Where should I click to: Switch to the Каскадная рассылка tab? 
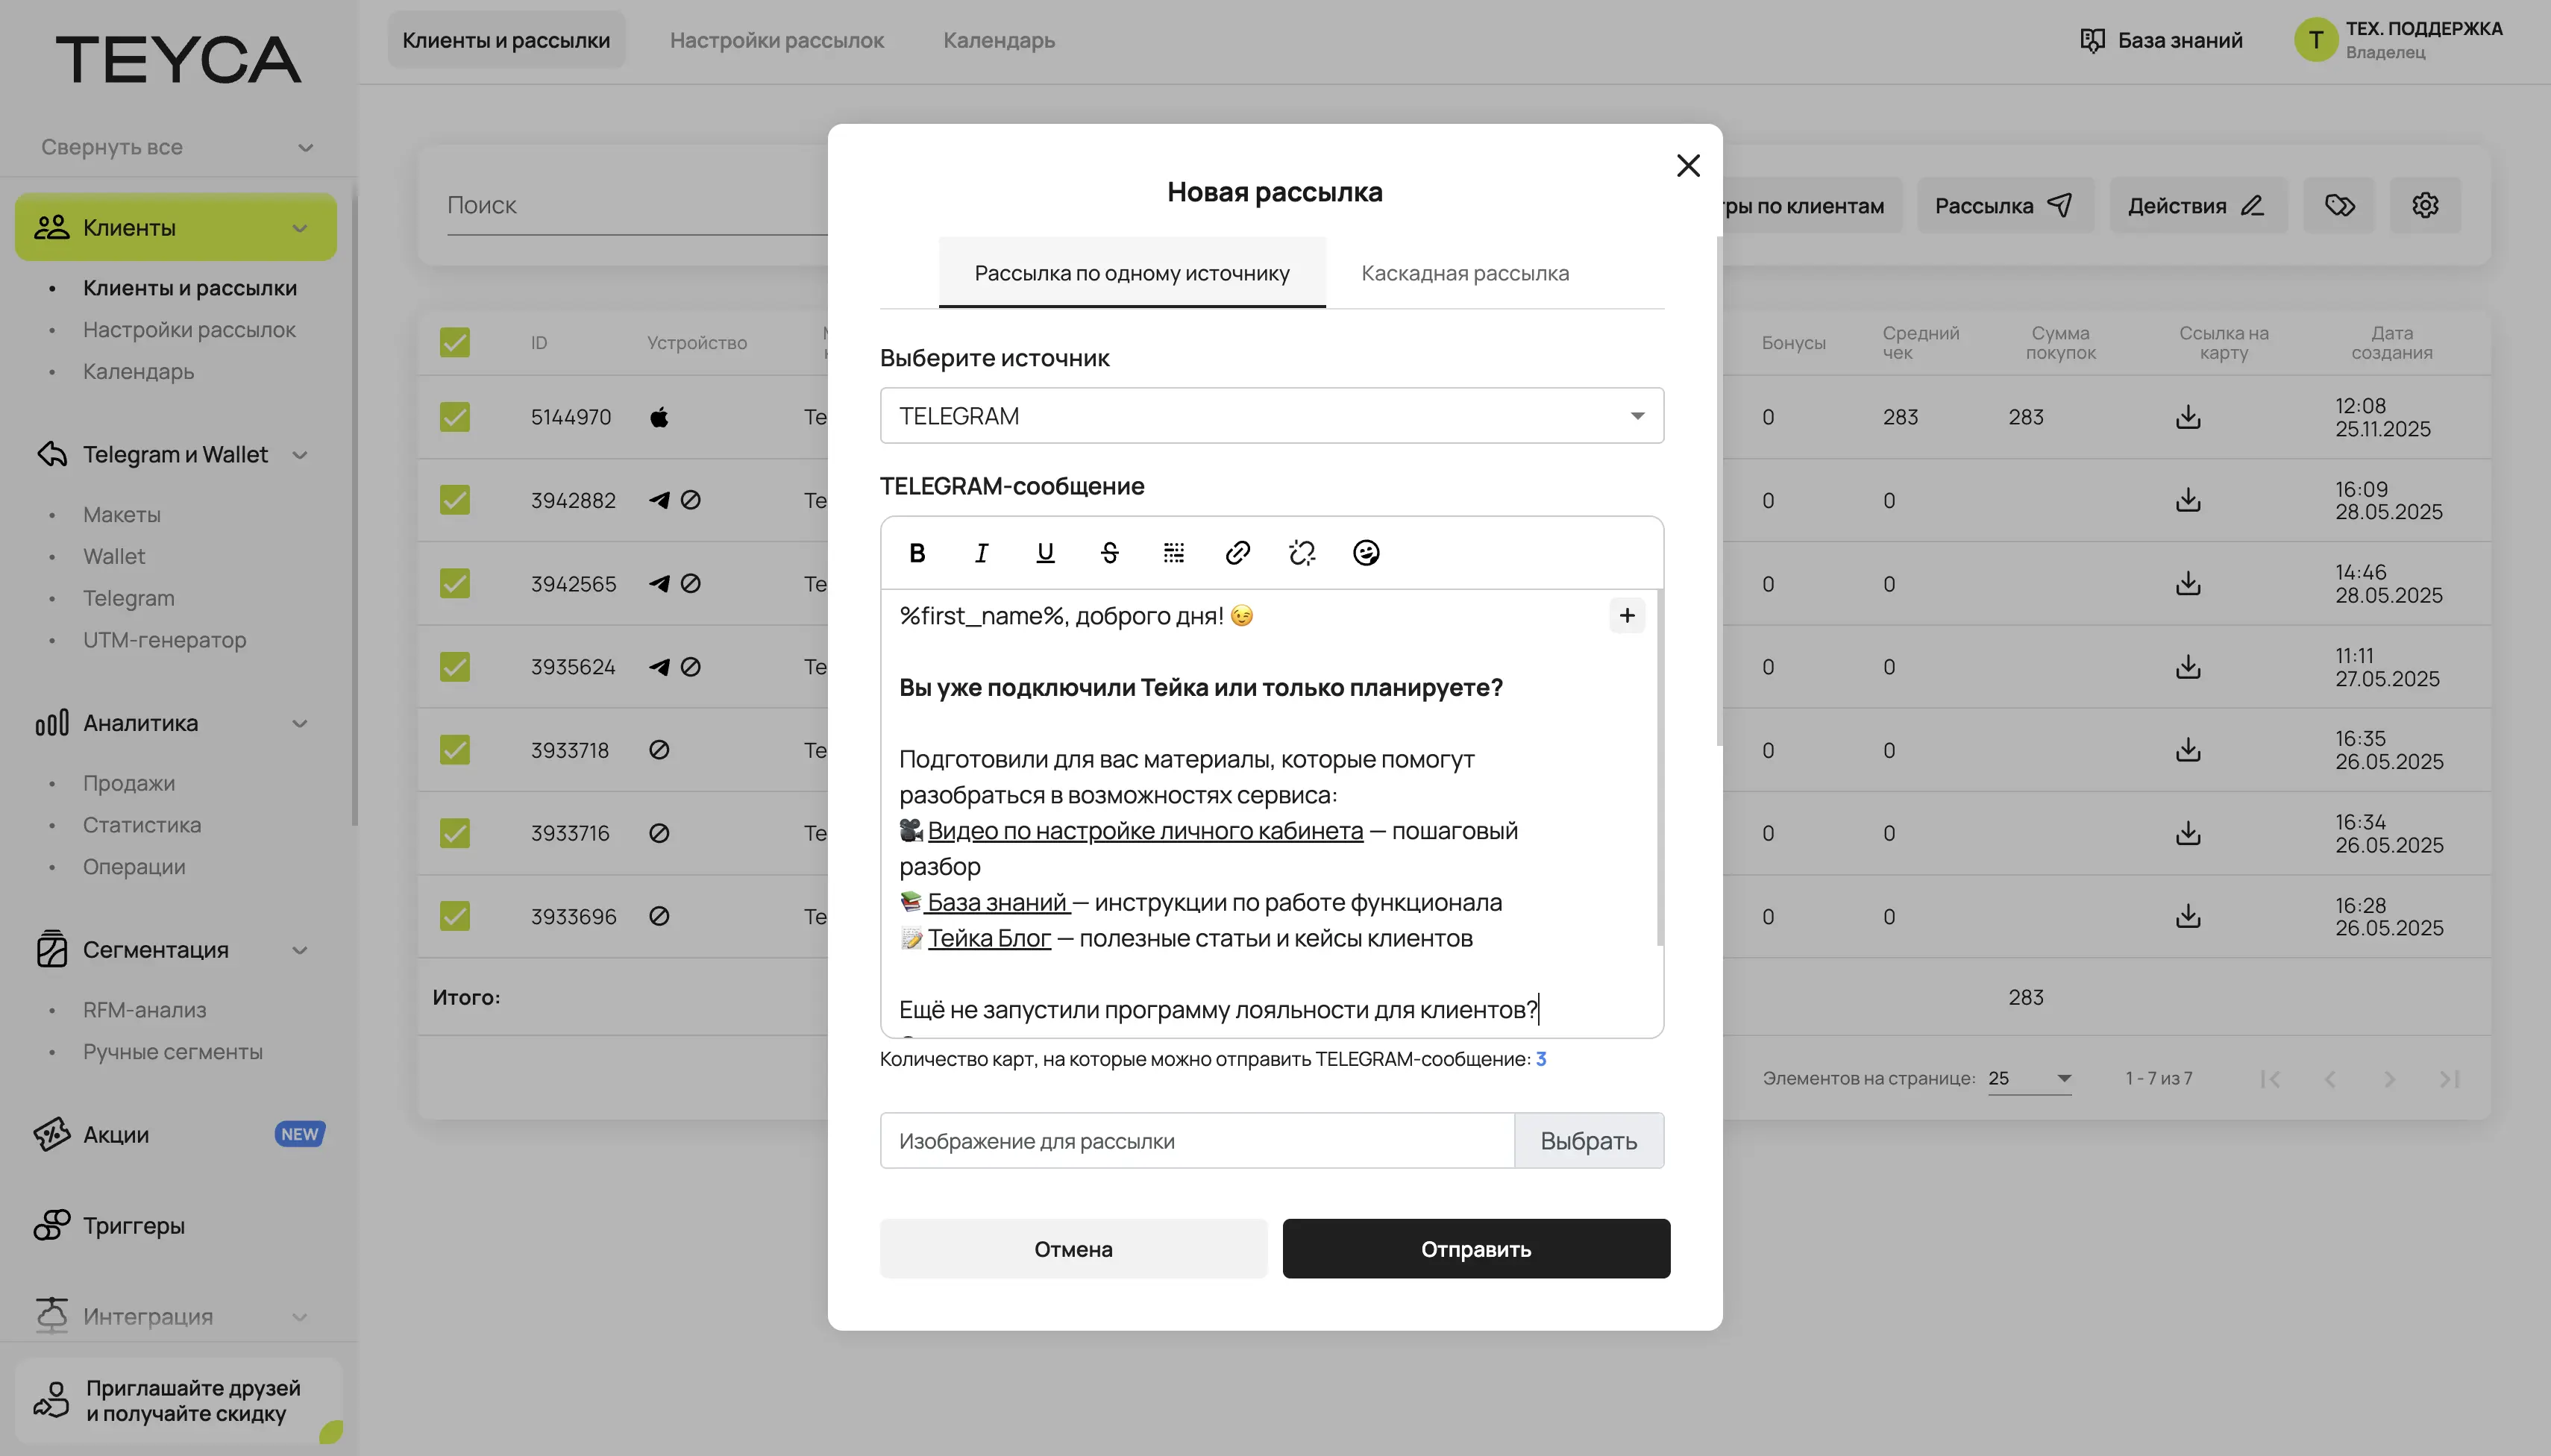point(1464,273)
